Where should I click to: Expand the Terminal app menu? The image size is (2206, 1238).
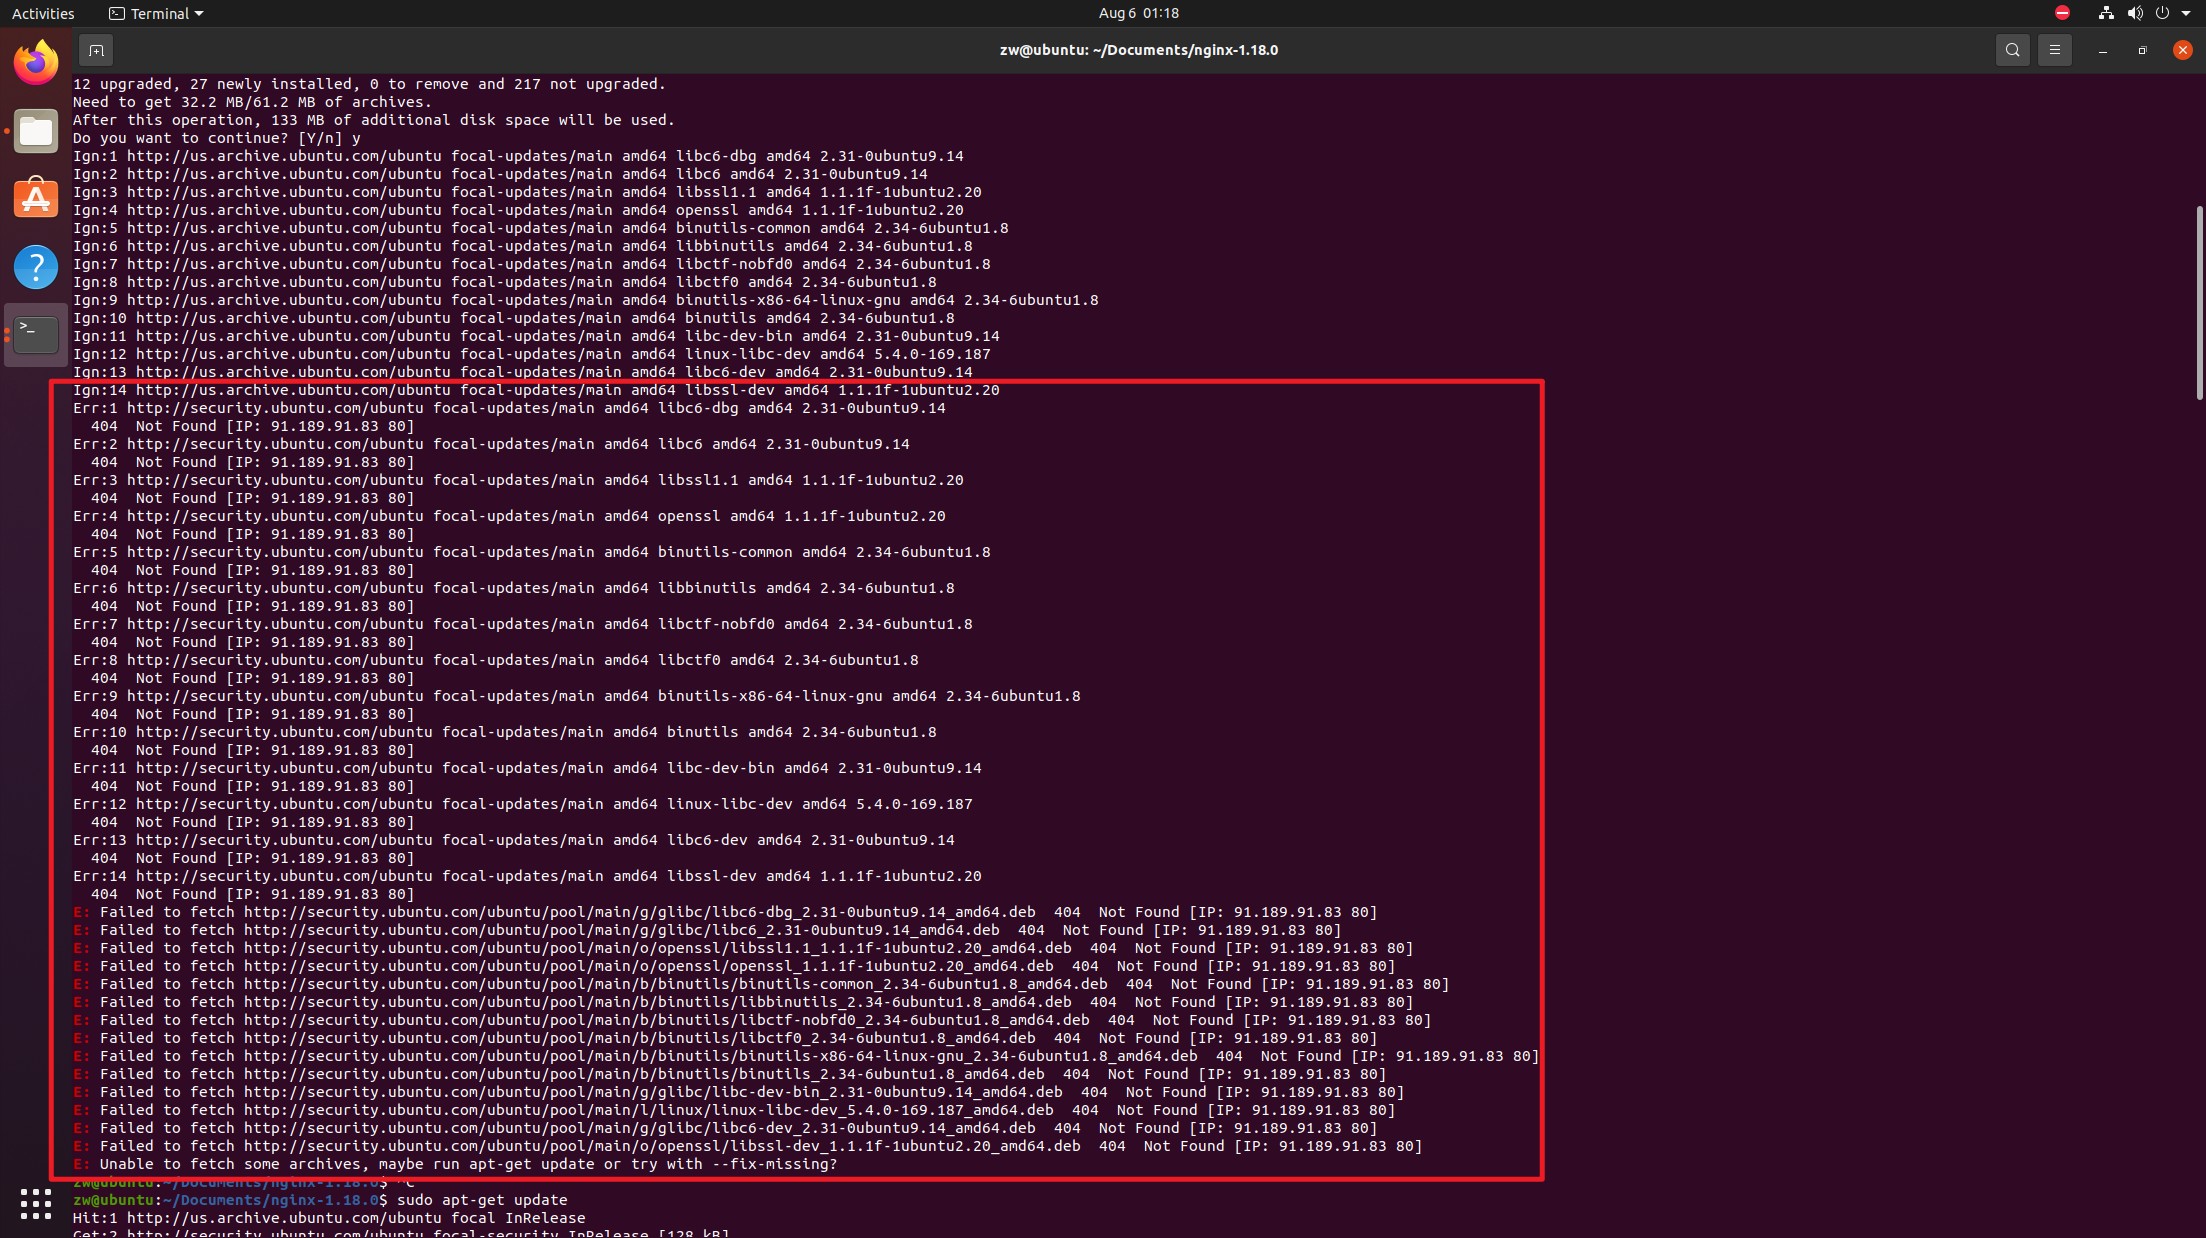pyautogui.click(x=157, y=13)
